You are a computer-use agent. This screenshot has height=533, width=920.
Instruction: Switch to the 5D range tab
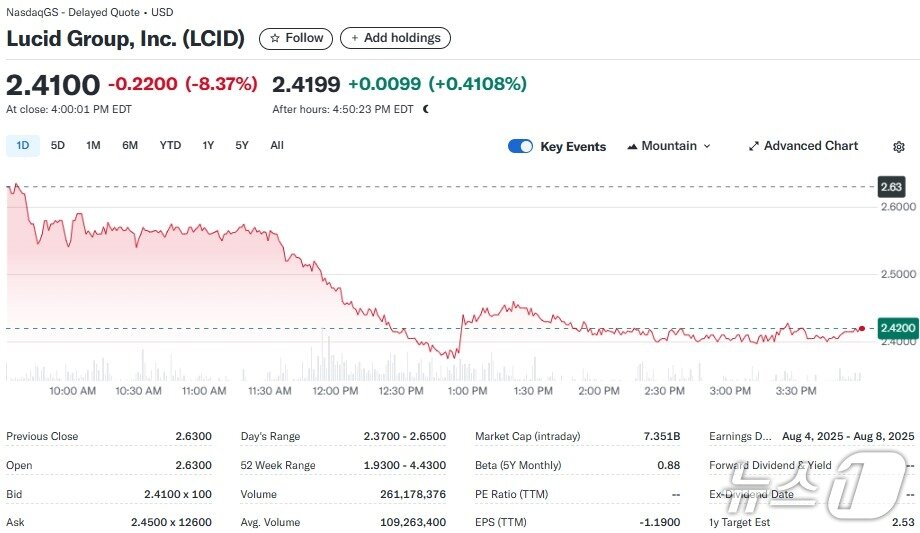[x=58, y=145]
